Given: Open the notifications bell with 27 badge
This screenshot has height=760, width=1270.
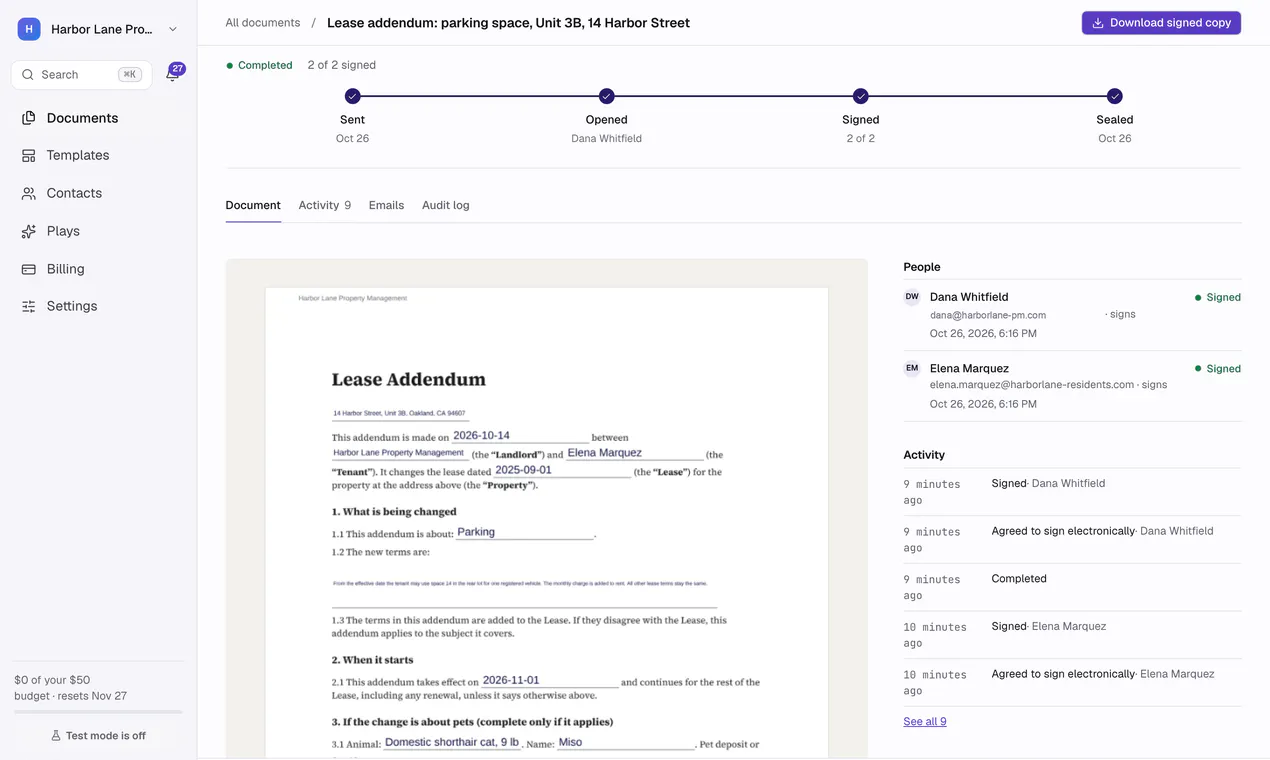Looking at the screenshot, I should [174, 73].
